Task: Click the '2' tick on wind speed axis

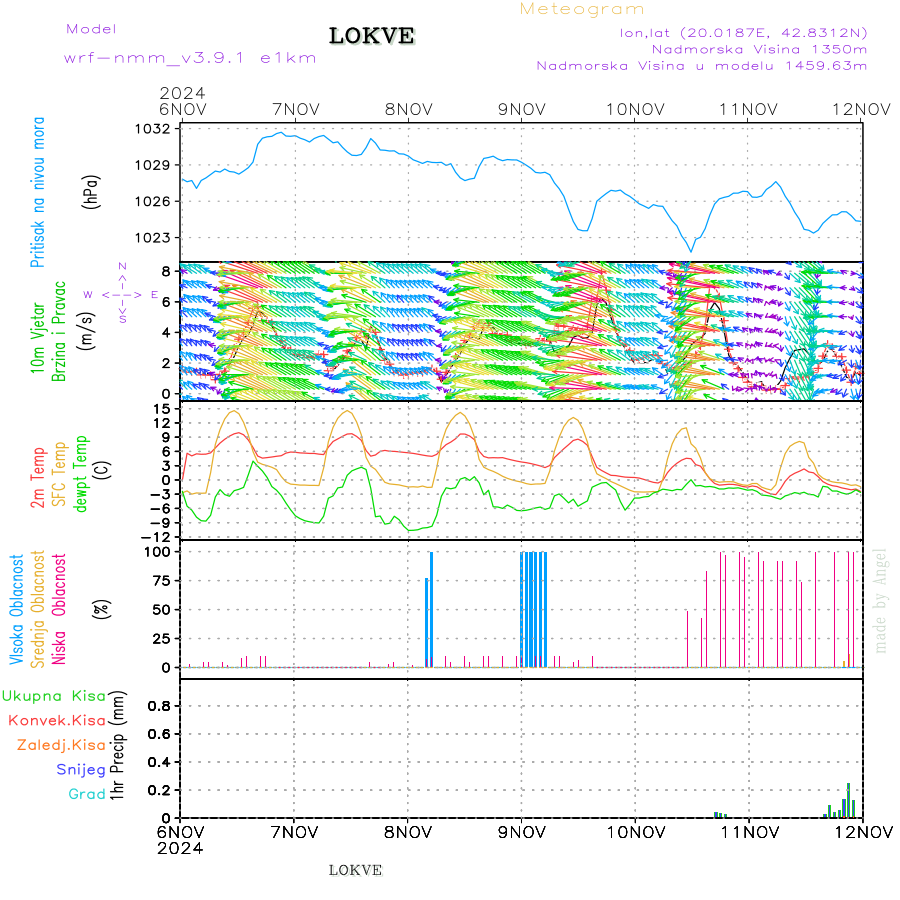Action: 166,363
